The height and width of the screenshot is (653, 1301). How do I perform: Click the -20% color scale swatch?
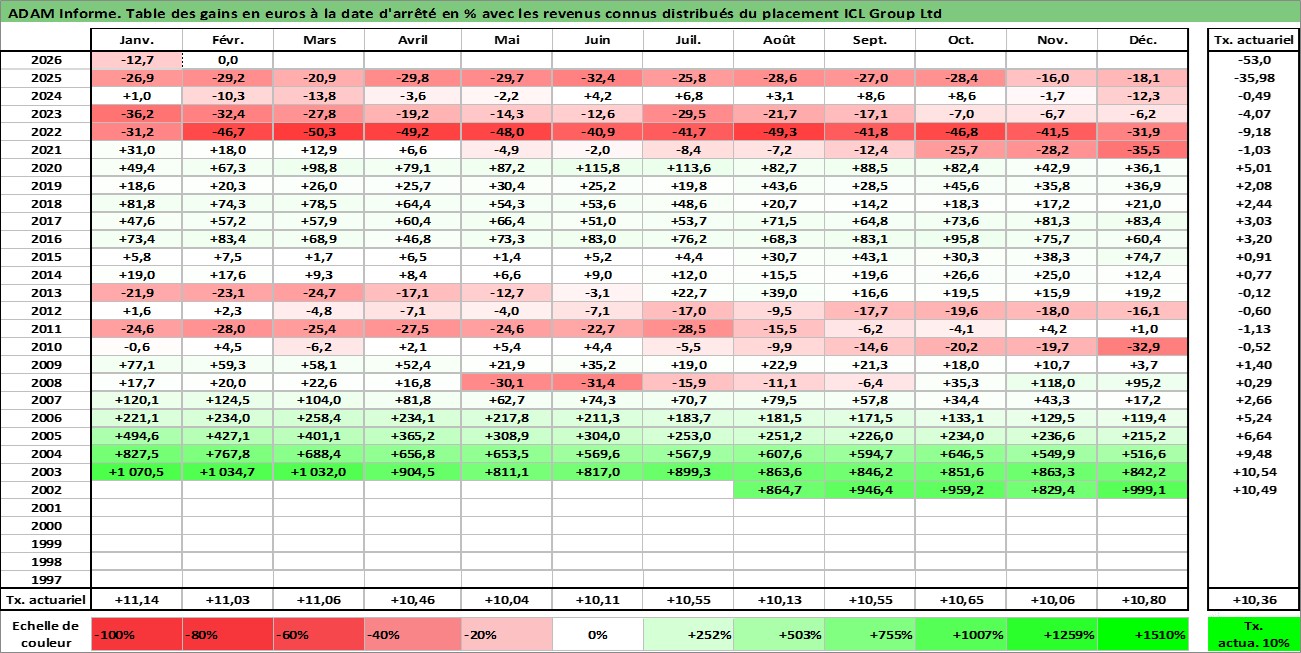507,634
